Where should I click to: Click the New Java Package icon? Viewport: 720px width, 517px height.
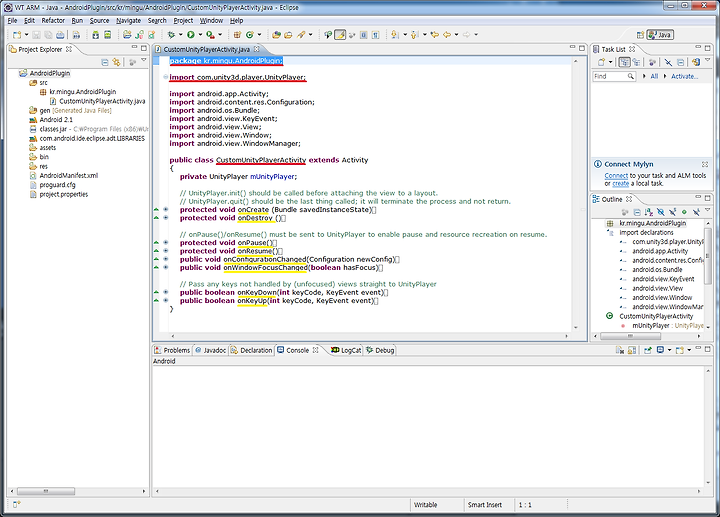(x=237, y=34)
